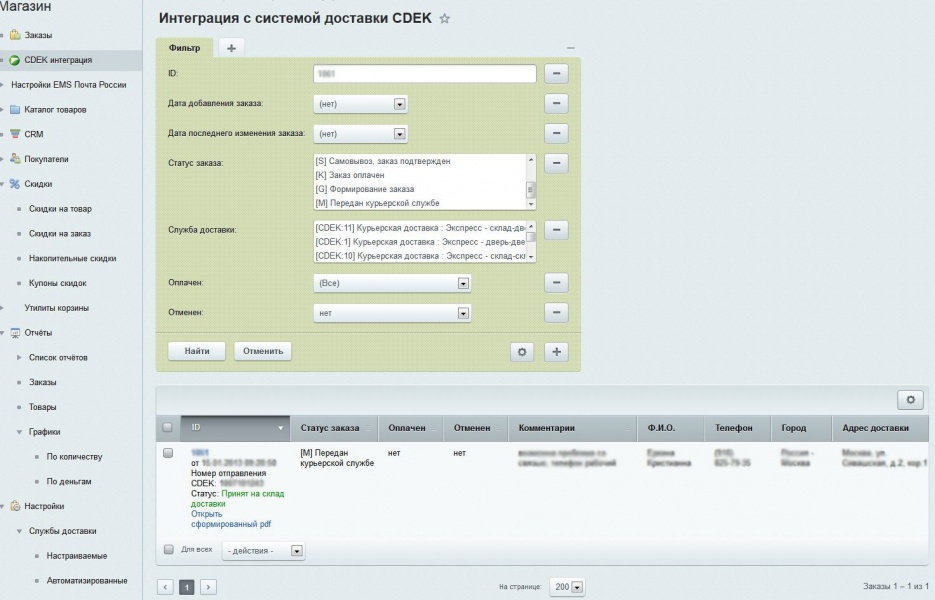Remove the Служба доставки filter row
Image resolution: width=935 pixels, height=600 pixels.
556,230
